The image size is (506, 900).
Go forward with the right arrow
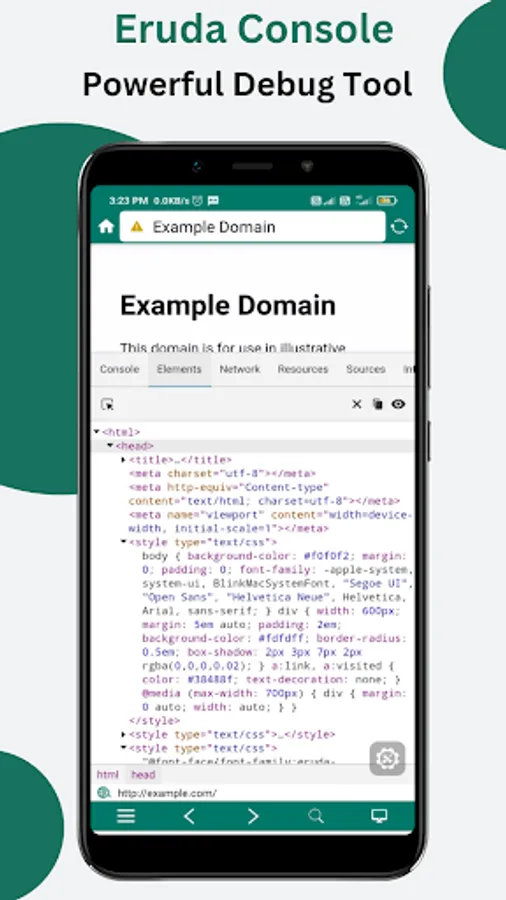253,816
